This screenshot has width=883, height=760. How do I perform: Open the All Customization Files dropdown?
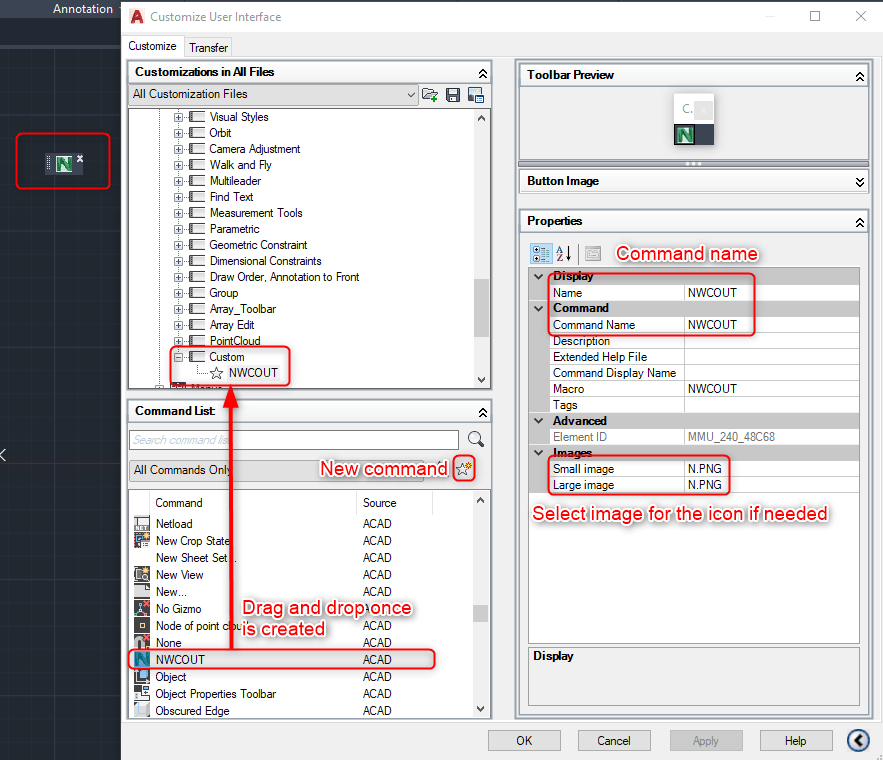pos(413,94)
